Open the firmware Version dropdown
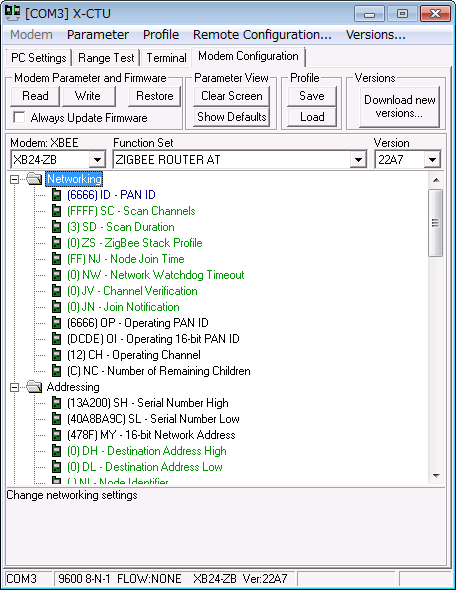Screen dimensions: 456x590 pyautogui.click(x=432, y=160)
